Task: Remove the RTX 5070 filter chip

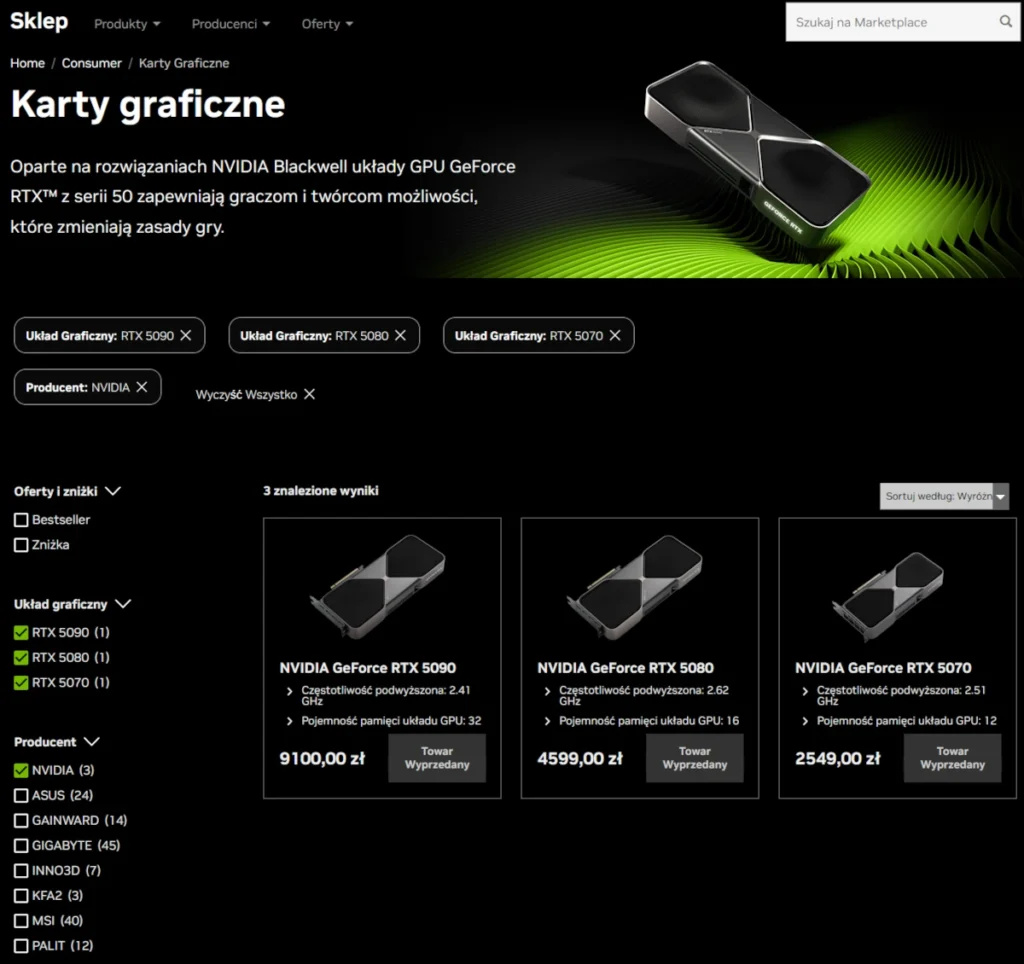Action: (x=615, y=336)
